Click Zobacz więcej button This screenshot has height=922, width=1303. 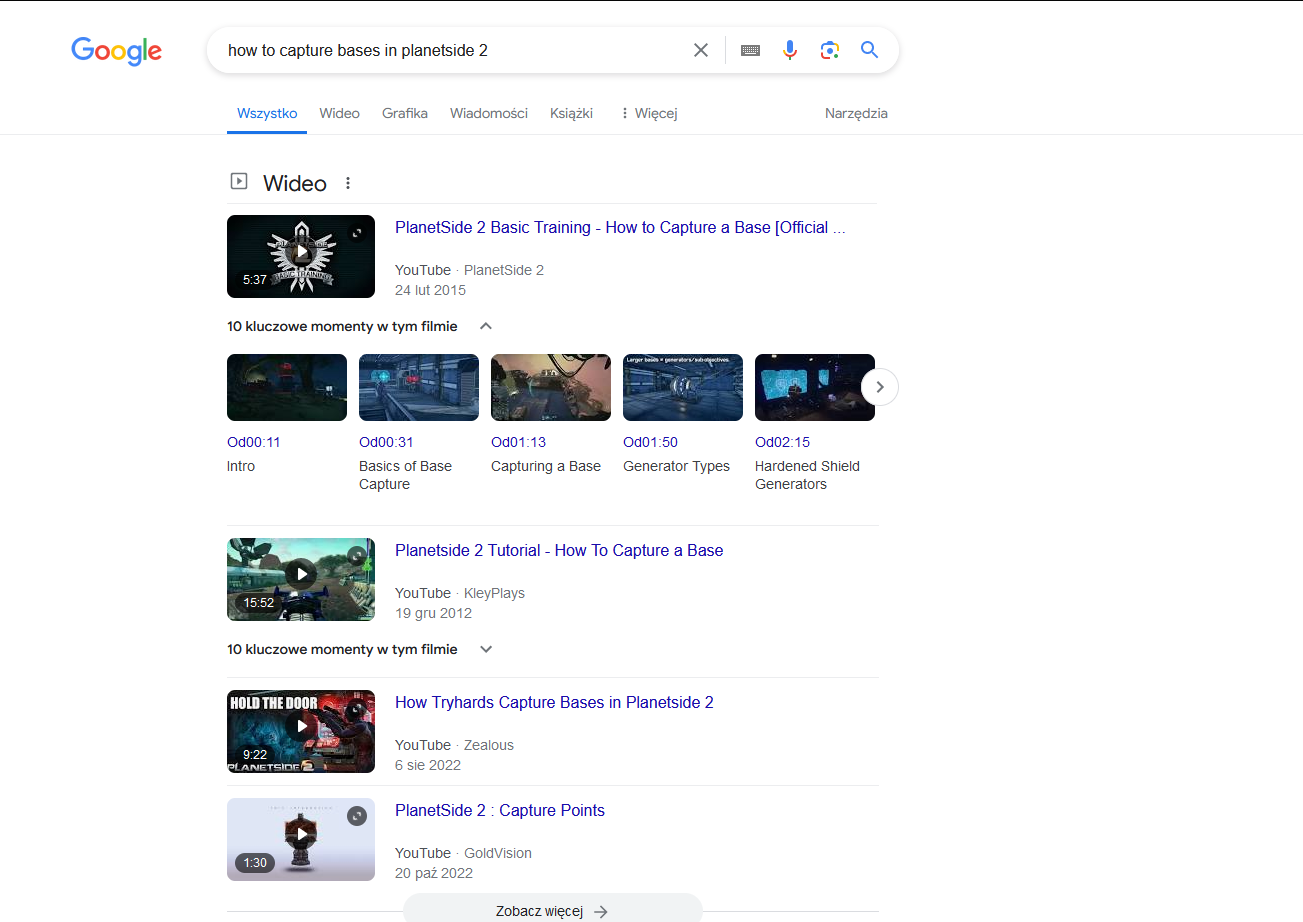point(552,910)
